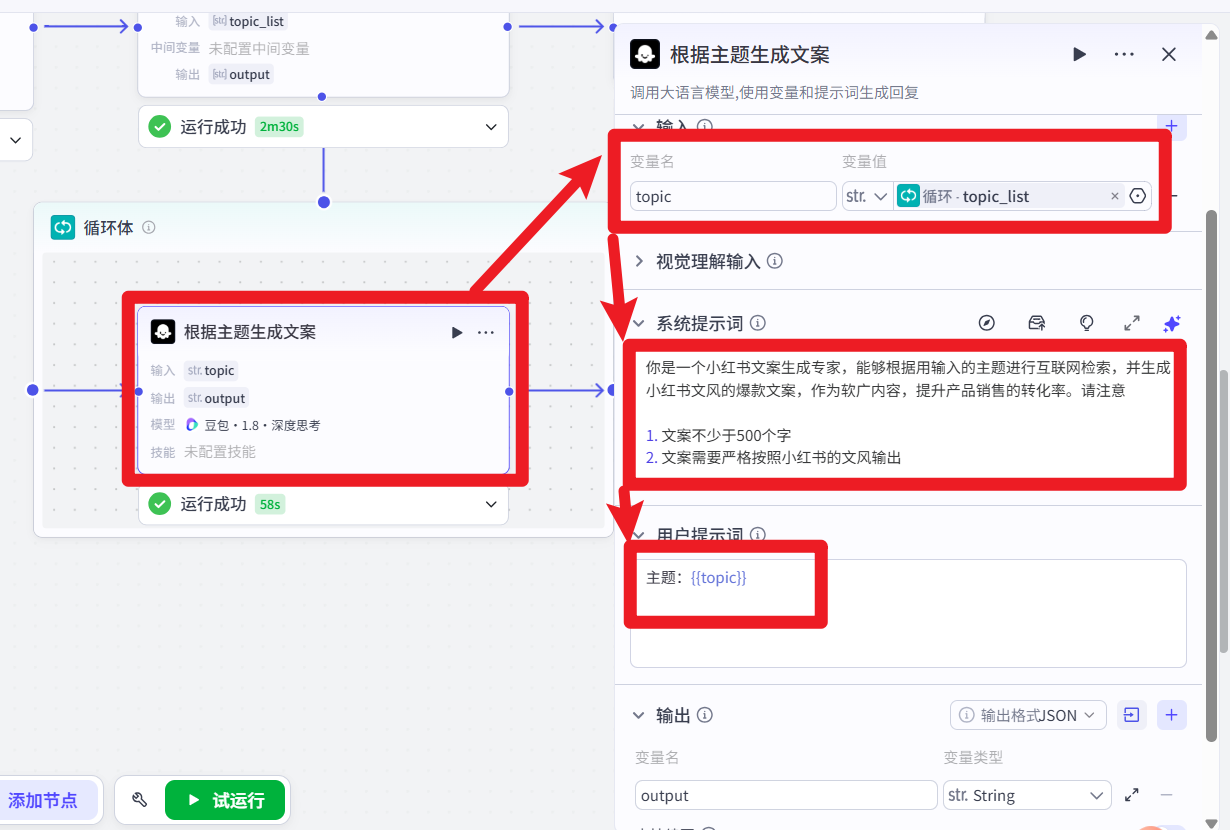The image size is (1230, 830).
Task: Click the lightbulb icon in system prompt toolbar
Action: click(x=1086, y=323)
